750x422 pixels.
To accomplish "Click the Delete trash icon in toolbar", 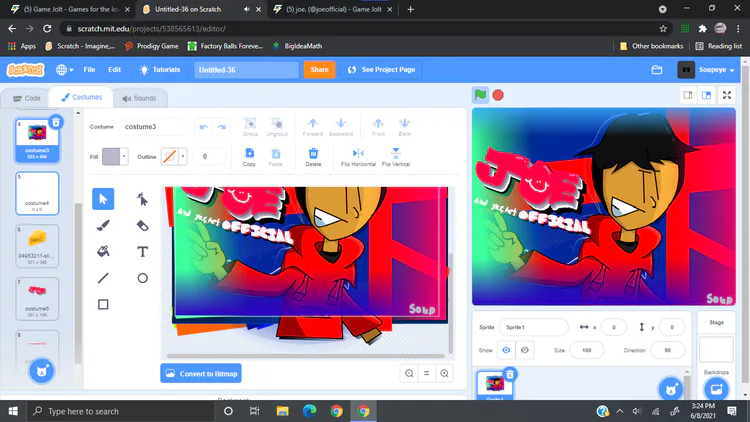I will point(313,157).
